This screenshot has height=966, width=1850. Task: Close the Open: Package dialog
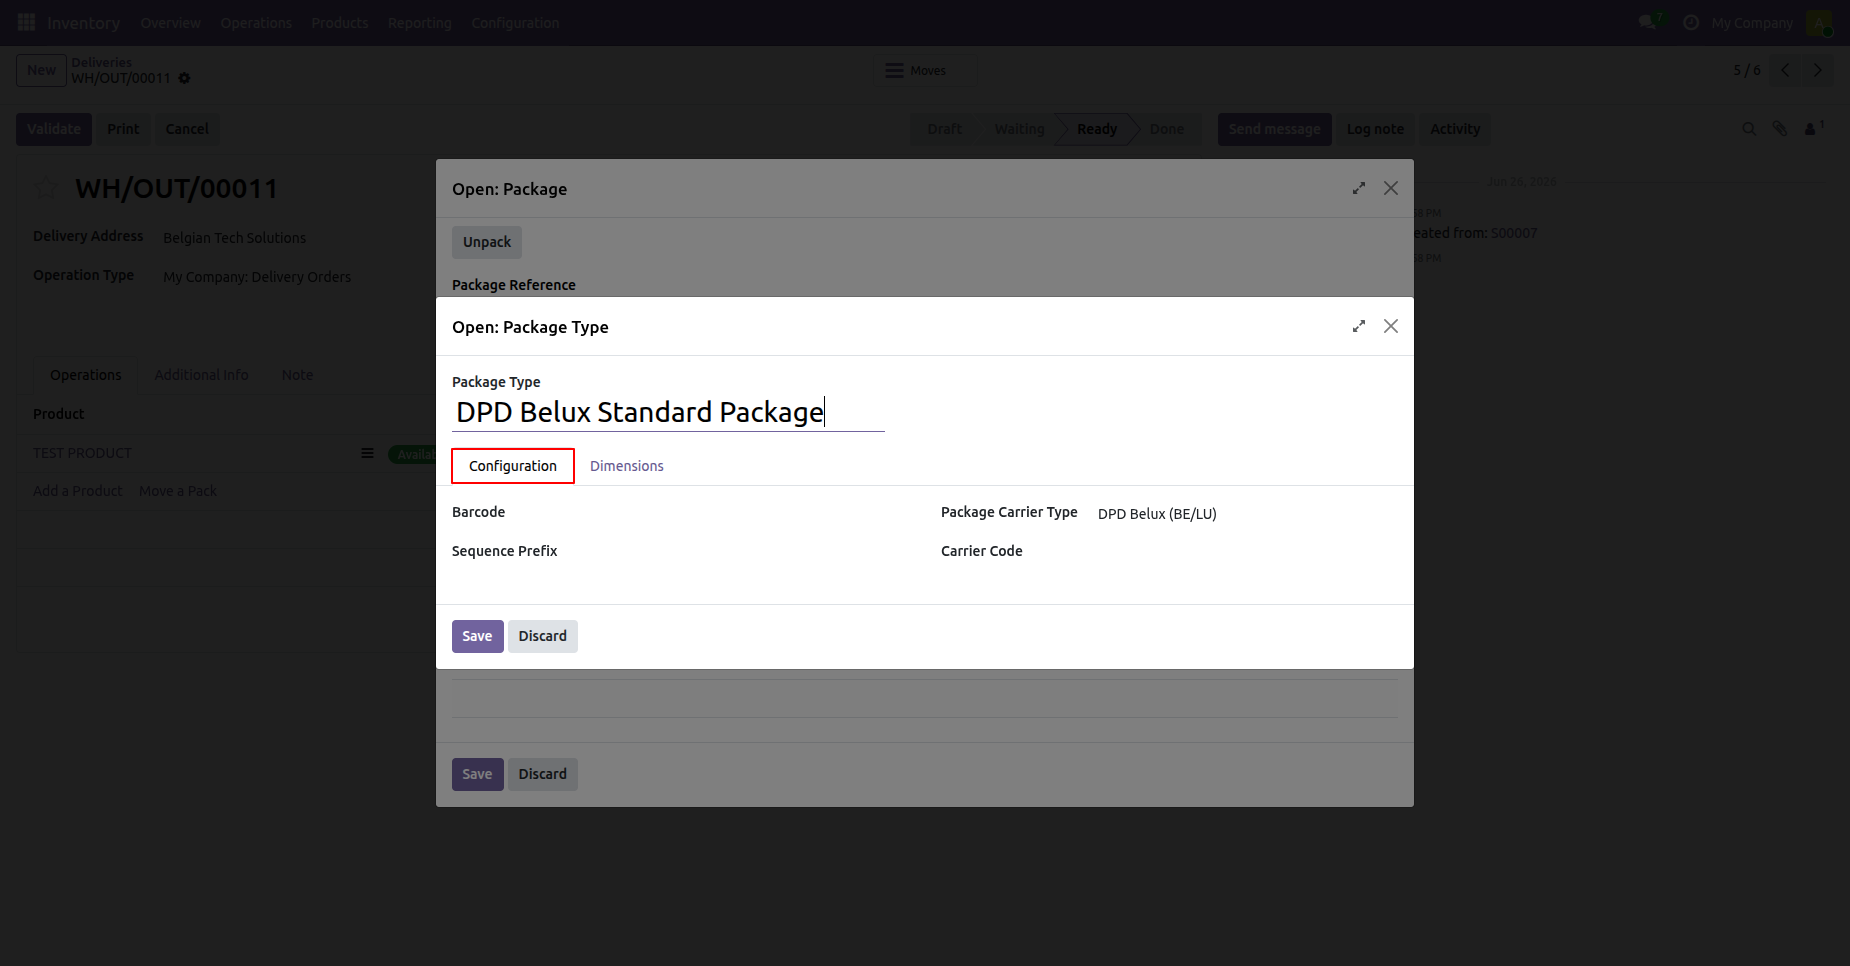1391,188
